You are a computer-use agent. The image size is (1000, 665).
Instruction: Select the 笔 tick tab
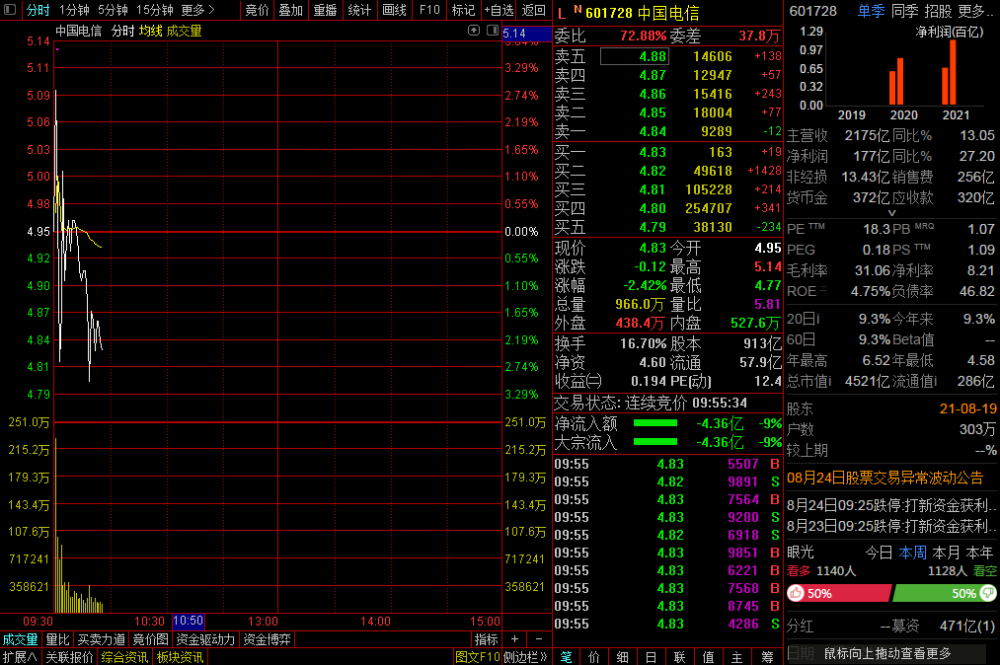coord(566,657)
